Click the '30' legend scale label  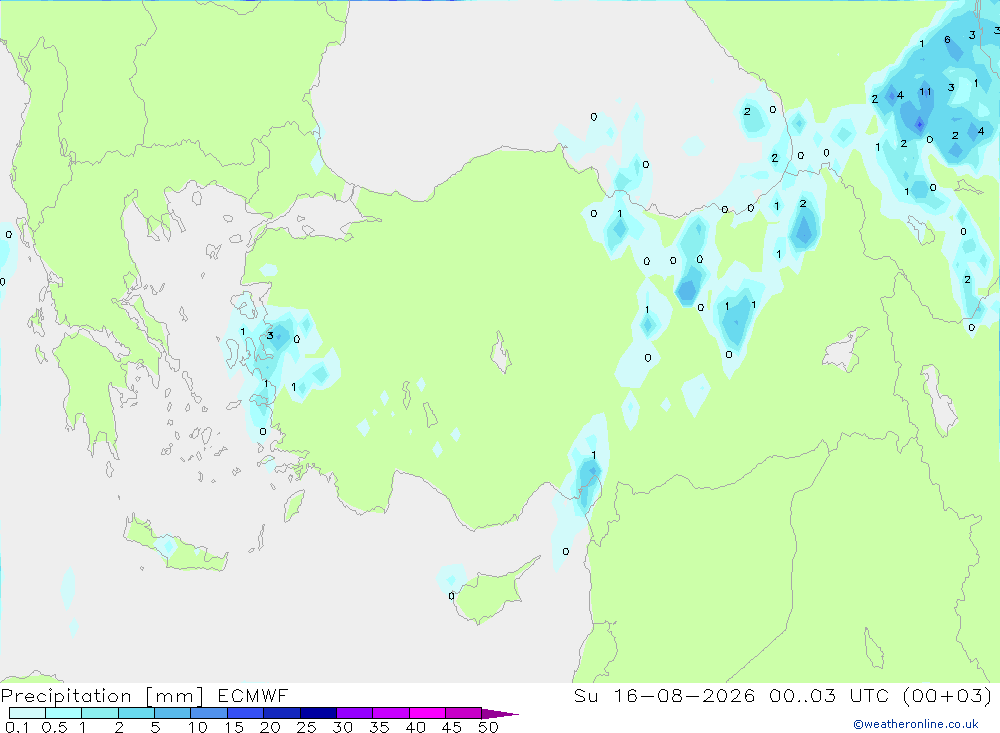343,727
